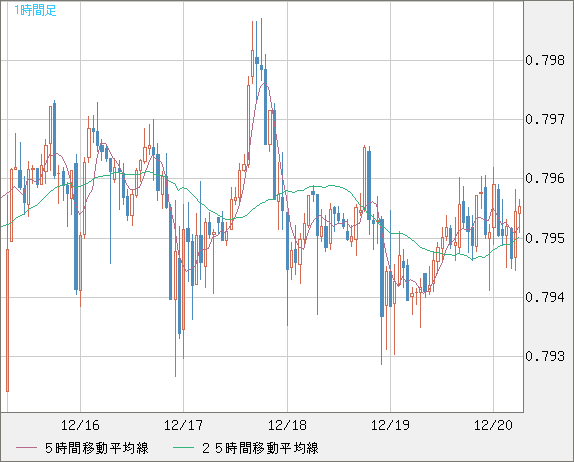Viewport: 574px width, 462px height.
Task: Click the 25時間移動平均線 legend text
Action: [260, 448]
